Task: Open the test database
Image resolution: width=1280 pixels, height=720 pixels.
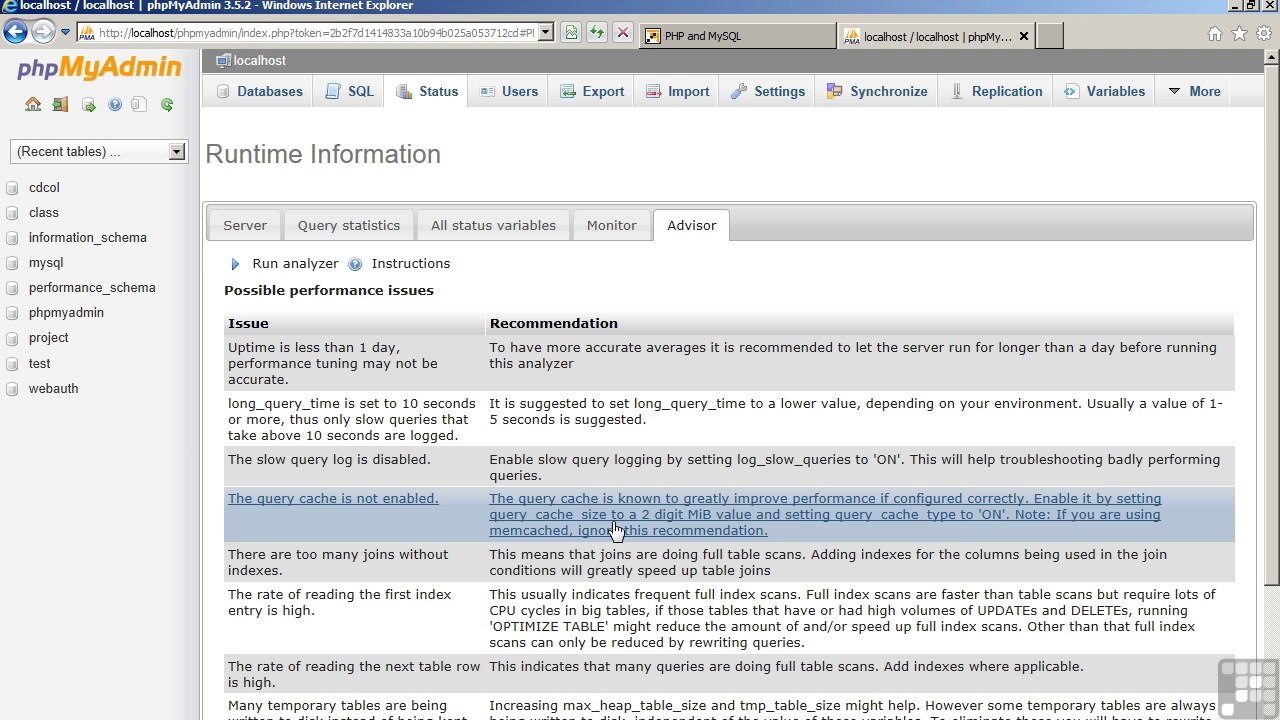Action: [x=39, y=363]
